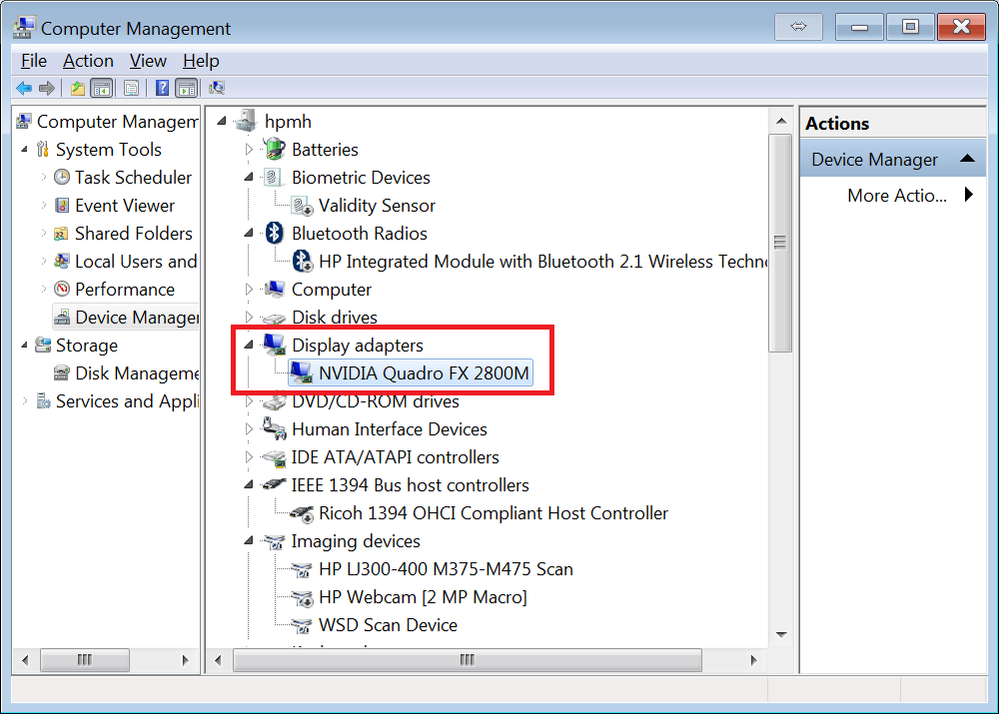Viewport: 999px width, 714px height.
Task: Expand the Services and Applications node
Action: (x=25, y=401)
